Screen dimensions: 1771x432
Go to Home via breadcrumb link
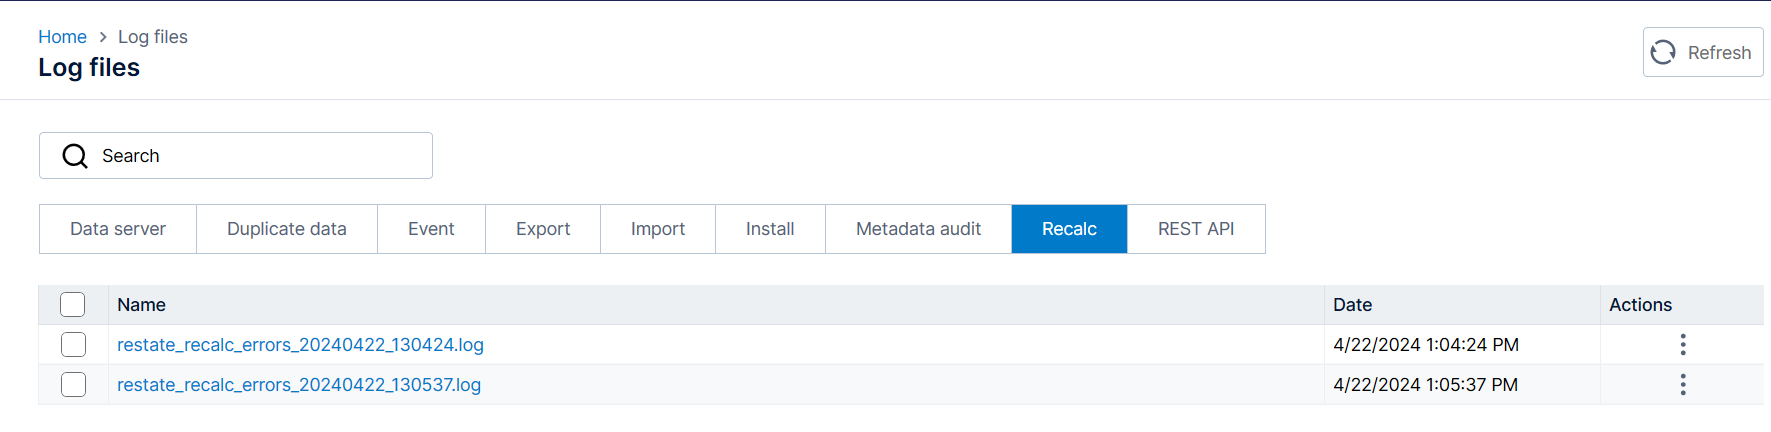[x=62, y=37]
